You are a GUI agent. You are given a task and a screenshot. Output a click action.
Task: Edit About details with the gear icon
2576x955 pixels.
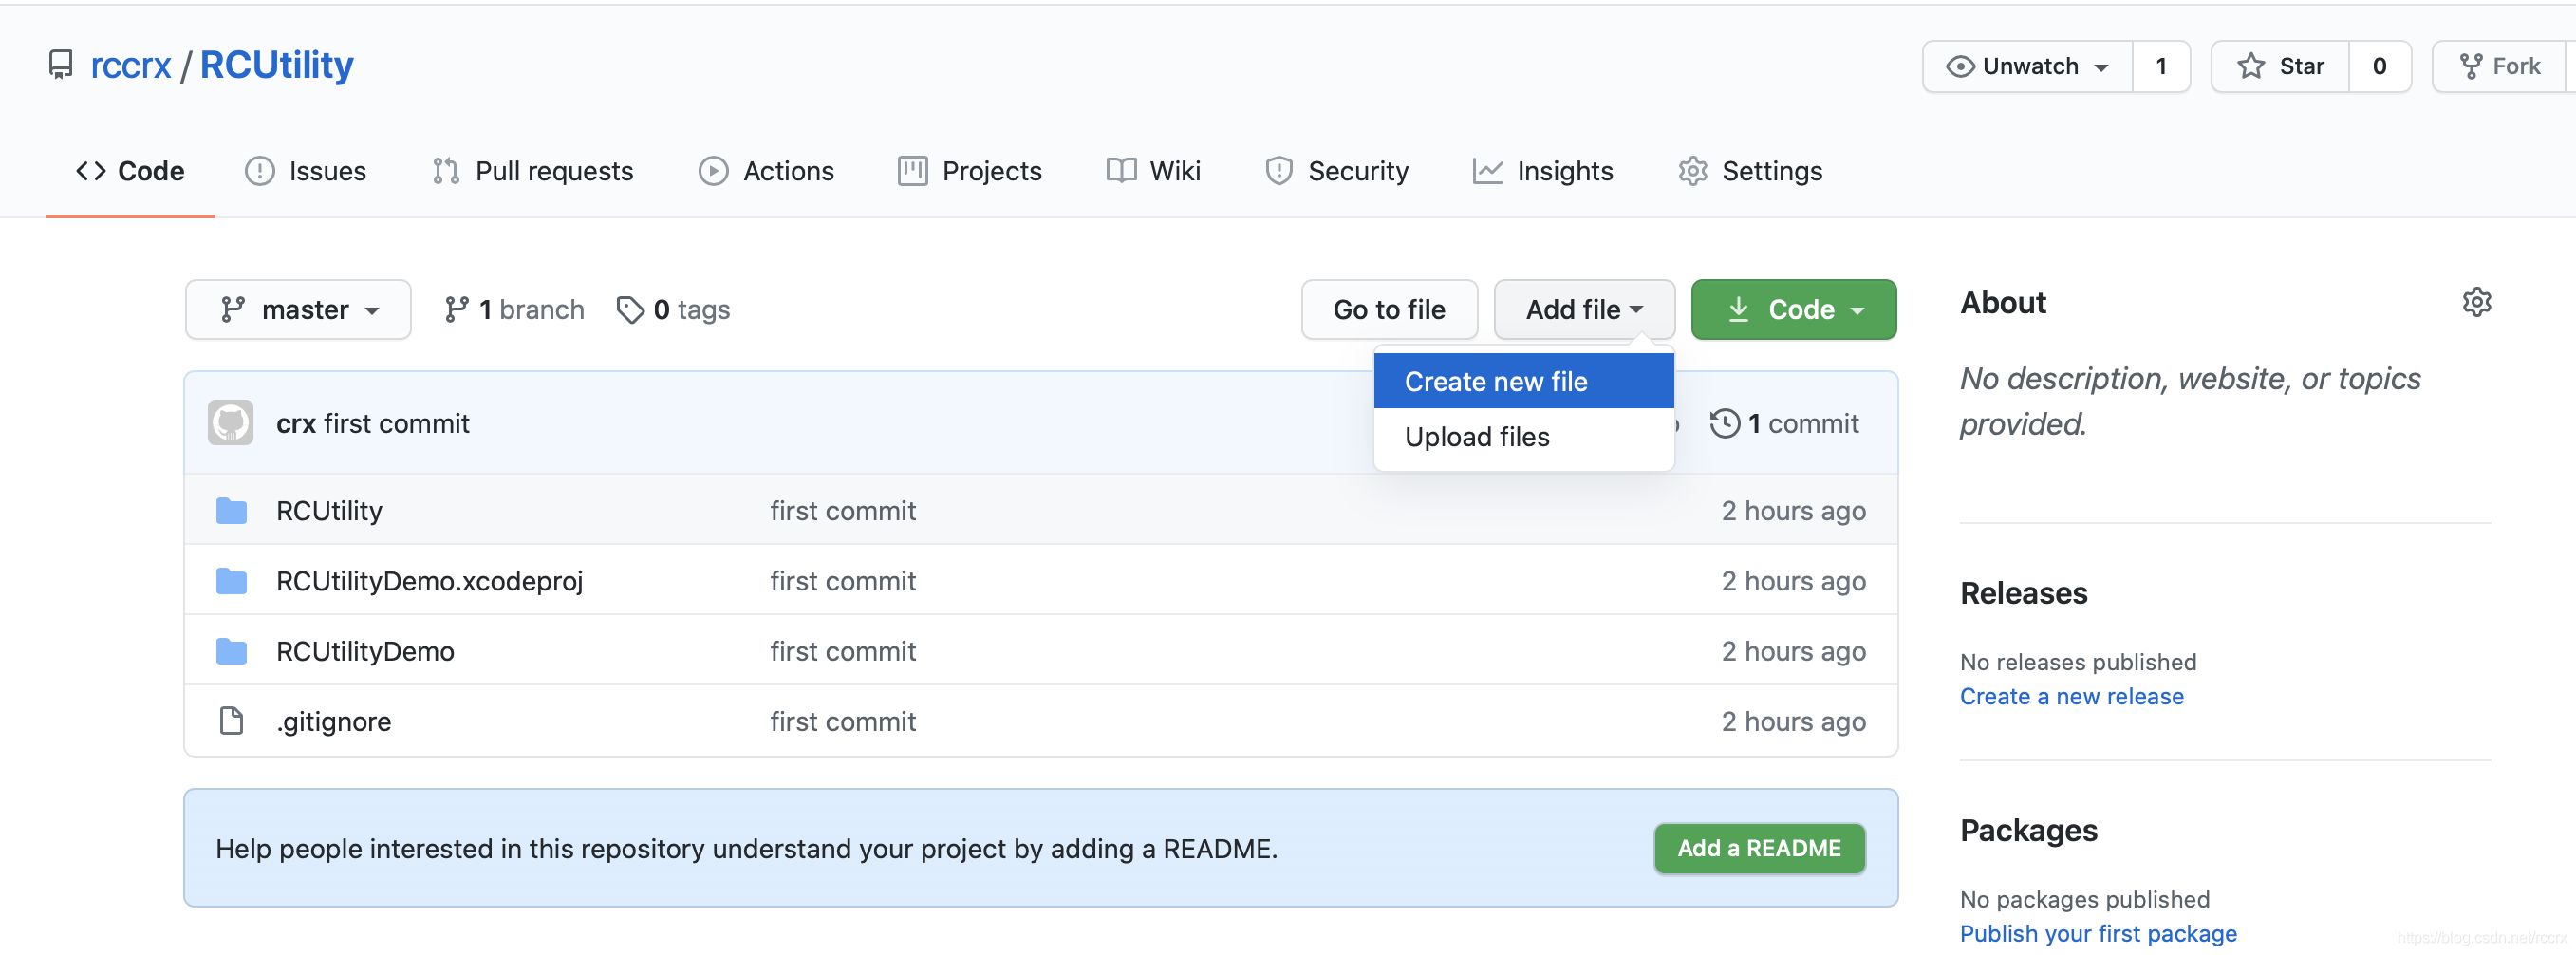[x=2476, y=302]
